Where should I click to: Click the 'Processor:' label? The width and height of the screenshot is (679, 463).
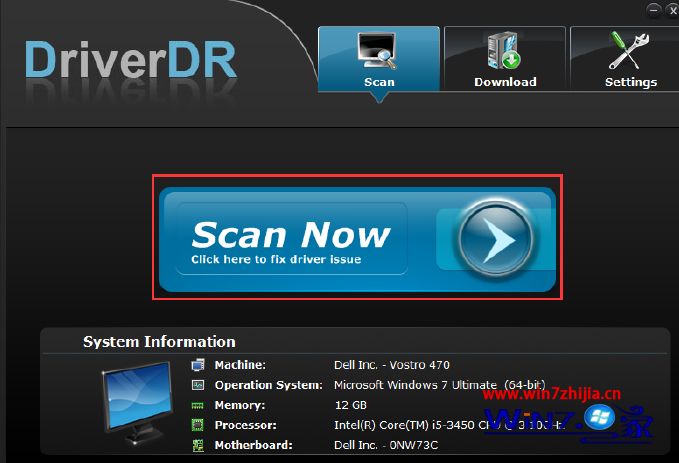pos(246,425)
